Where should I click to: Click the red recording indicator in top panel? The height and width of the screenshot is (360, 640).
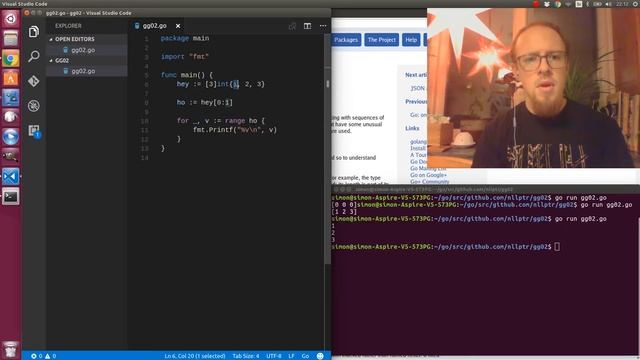536,4
